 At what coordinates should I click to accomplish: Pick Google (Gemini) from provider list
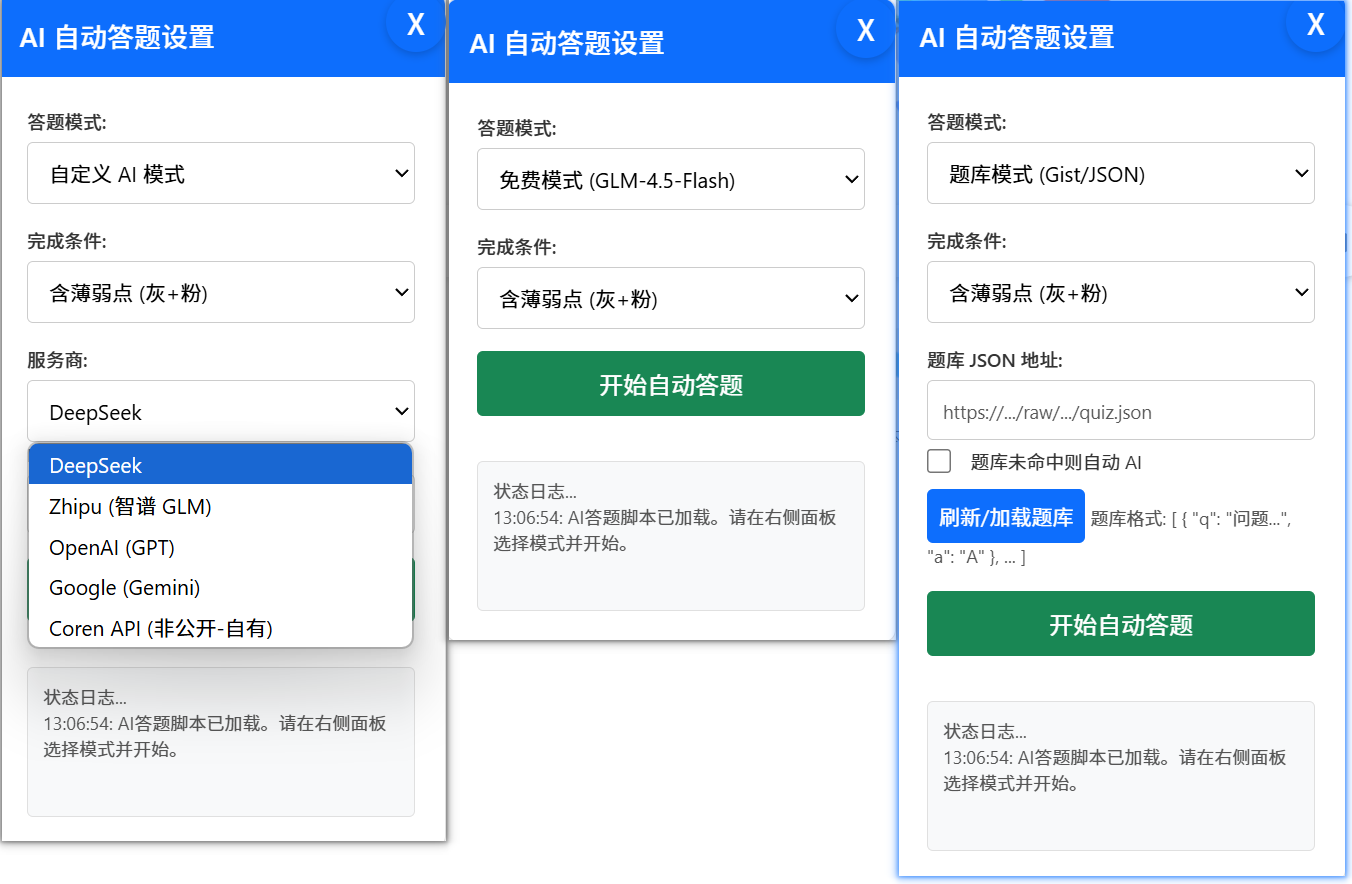pyautogui.click(x=221, y=588)
